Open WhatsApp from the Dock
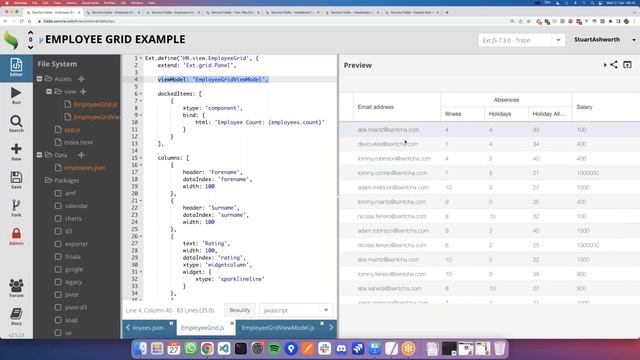The width and height of the screenshot is (640, 360). tap(191, 349)
